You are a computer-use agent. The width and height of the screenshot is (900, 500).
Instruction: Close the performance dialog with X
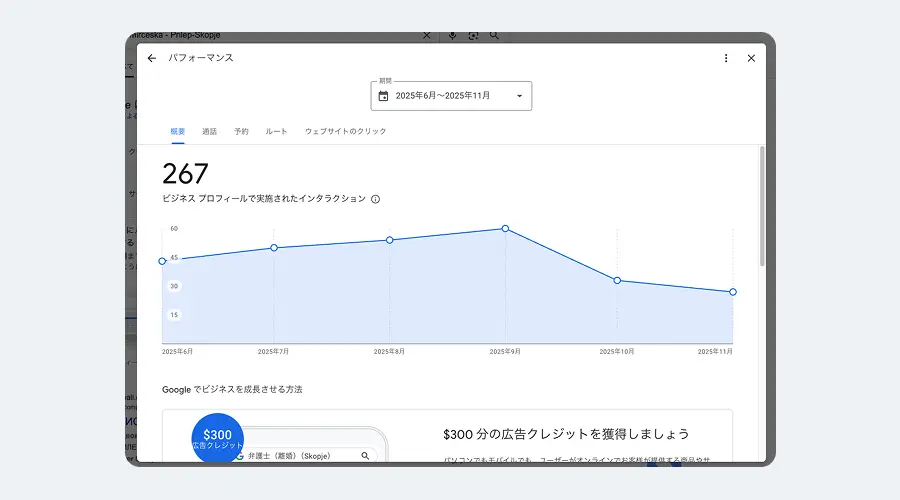[x=751, y=58]
